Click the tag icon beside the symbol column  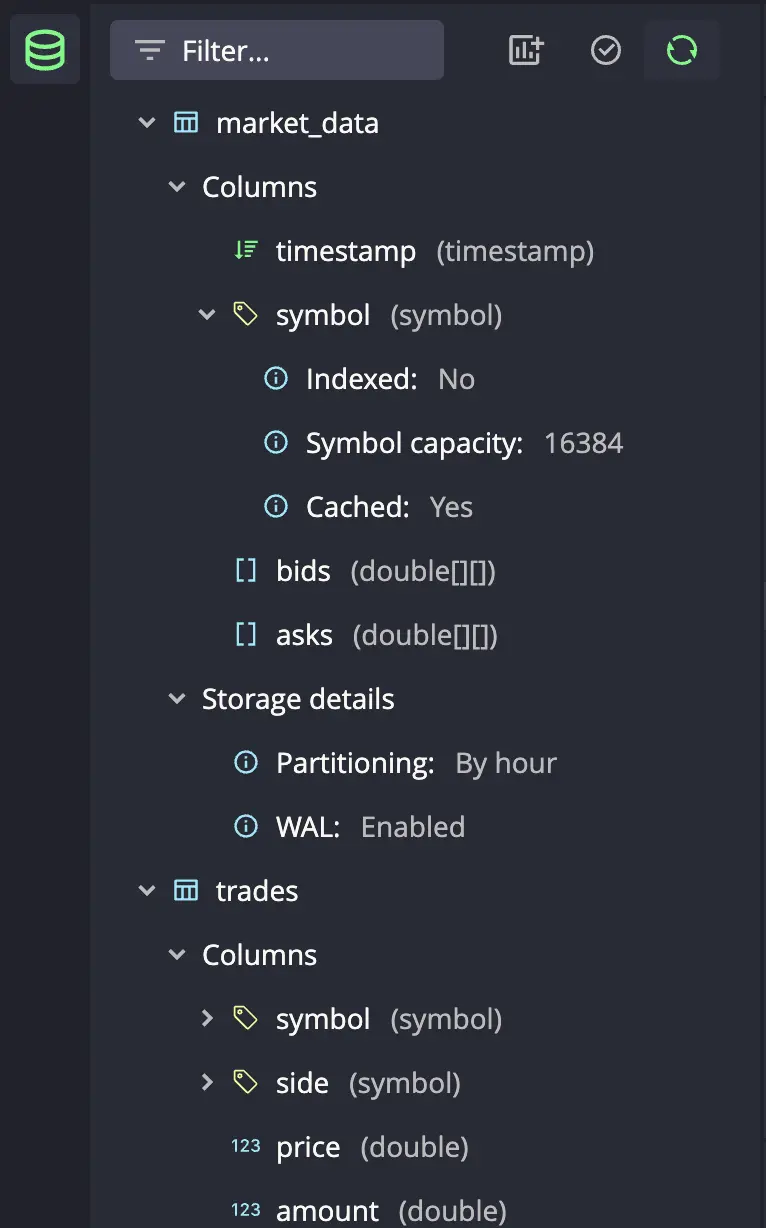pyautogui.click(x=245, y=314)
